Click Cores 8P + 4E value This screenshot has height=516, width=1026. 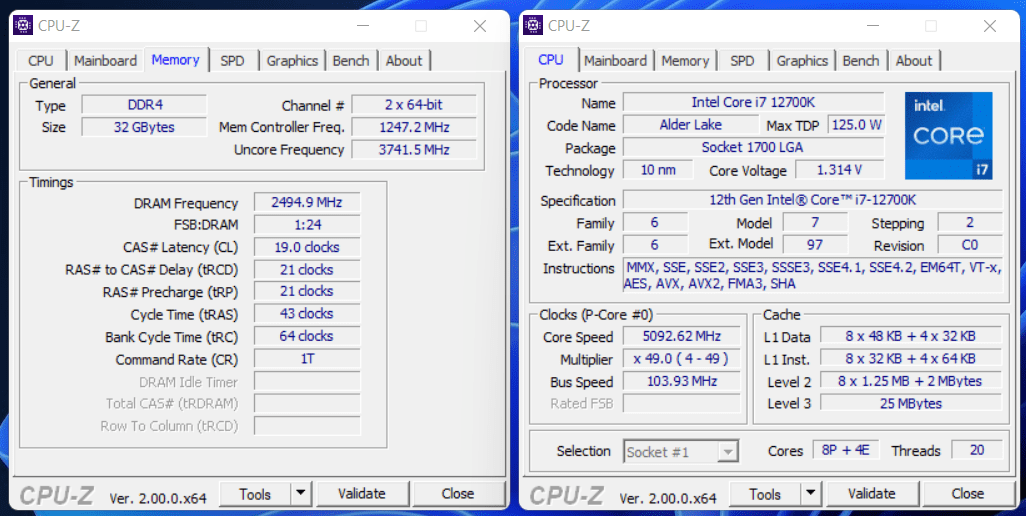(x=846, y=450)
